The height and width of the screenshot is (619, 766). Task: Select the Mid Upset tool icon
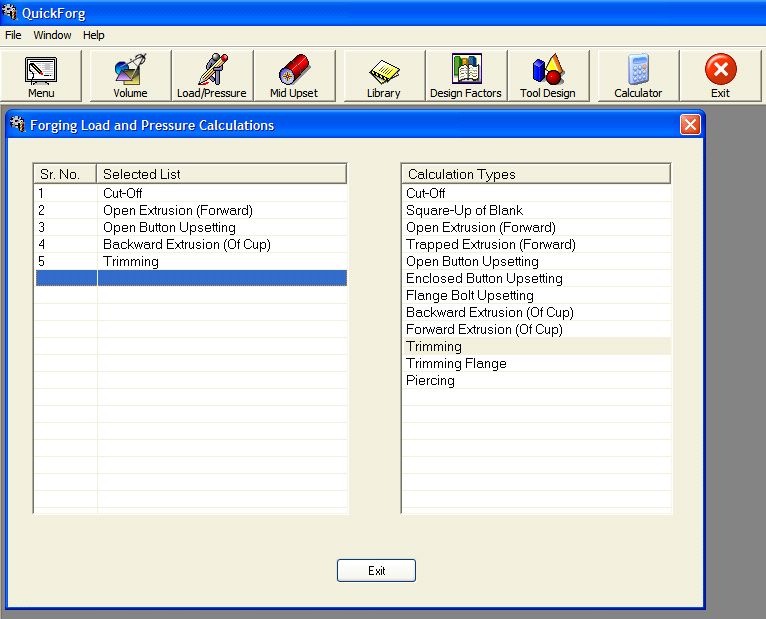[x=294, y=77]
